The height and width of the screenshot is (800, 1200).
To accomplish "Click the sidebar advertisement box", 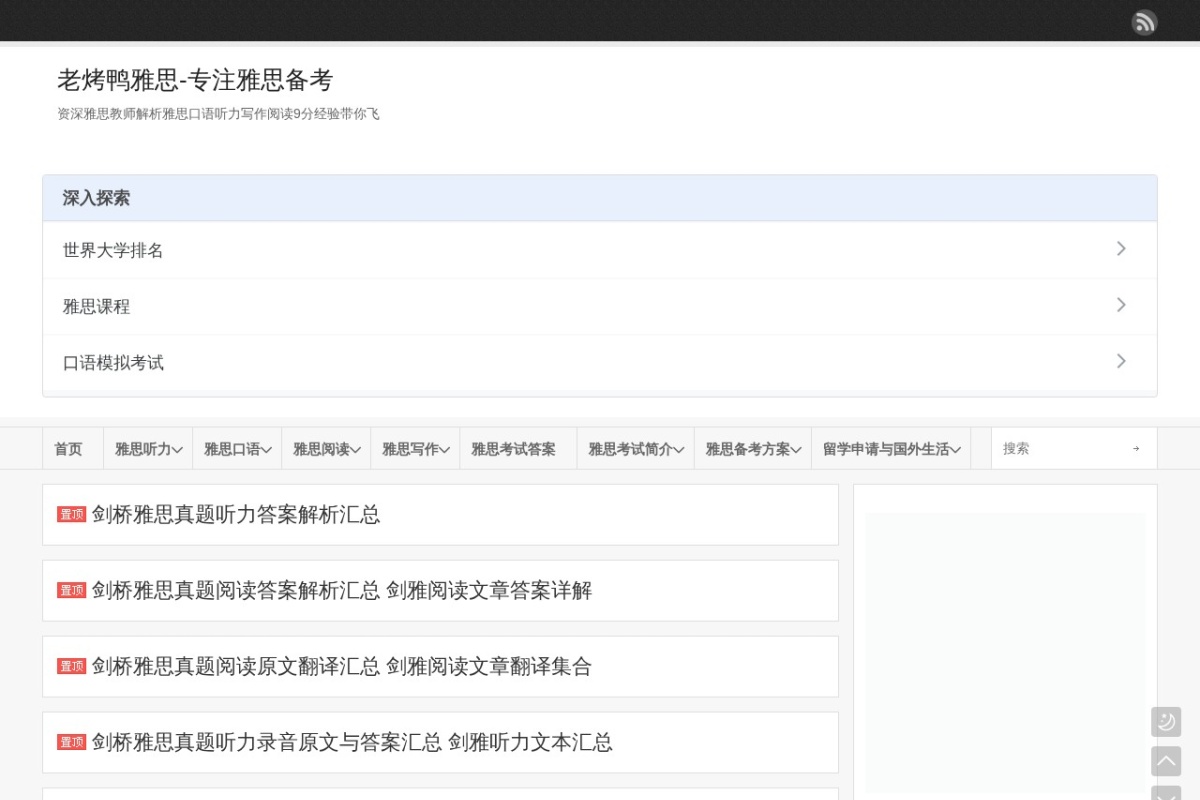I will pos(1005,654).
